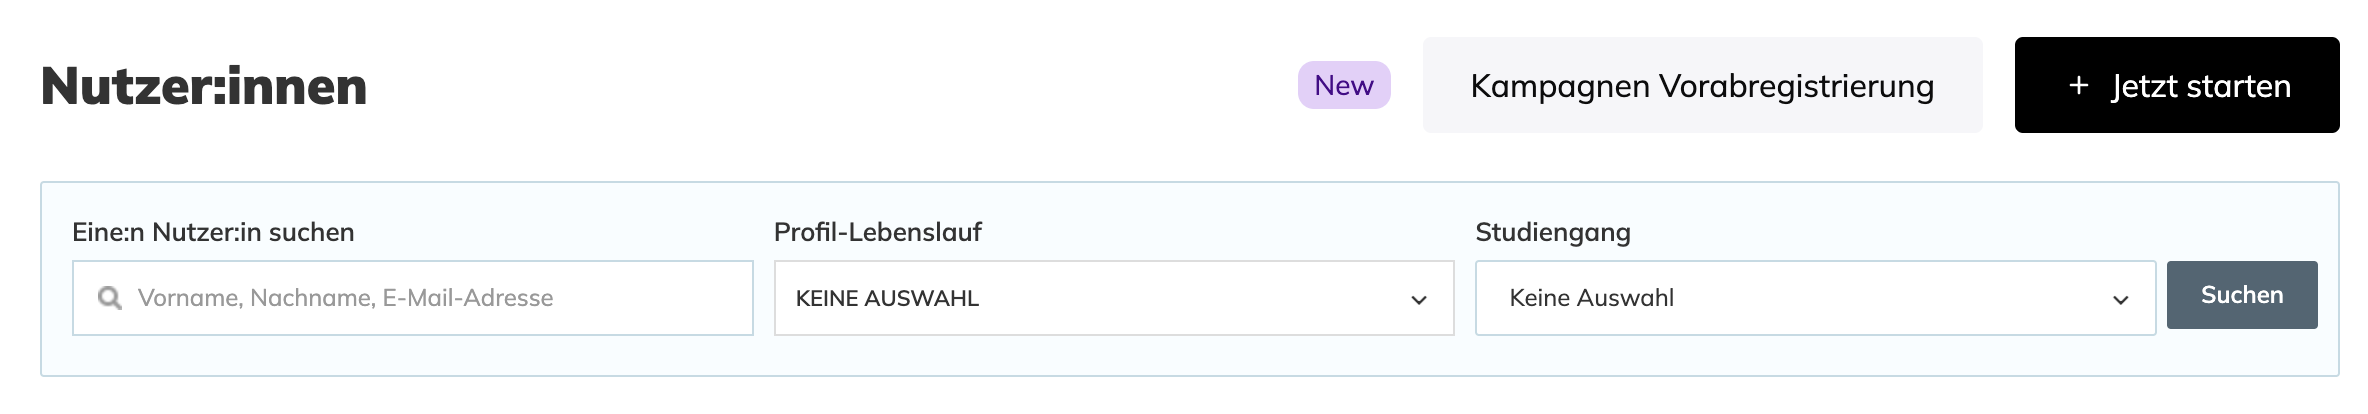The image size is (2368, 414).
Task: Focus the Vorname, Nachname, E-Mail-Adresse field
Action: click(412, 298)
